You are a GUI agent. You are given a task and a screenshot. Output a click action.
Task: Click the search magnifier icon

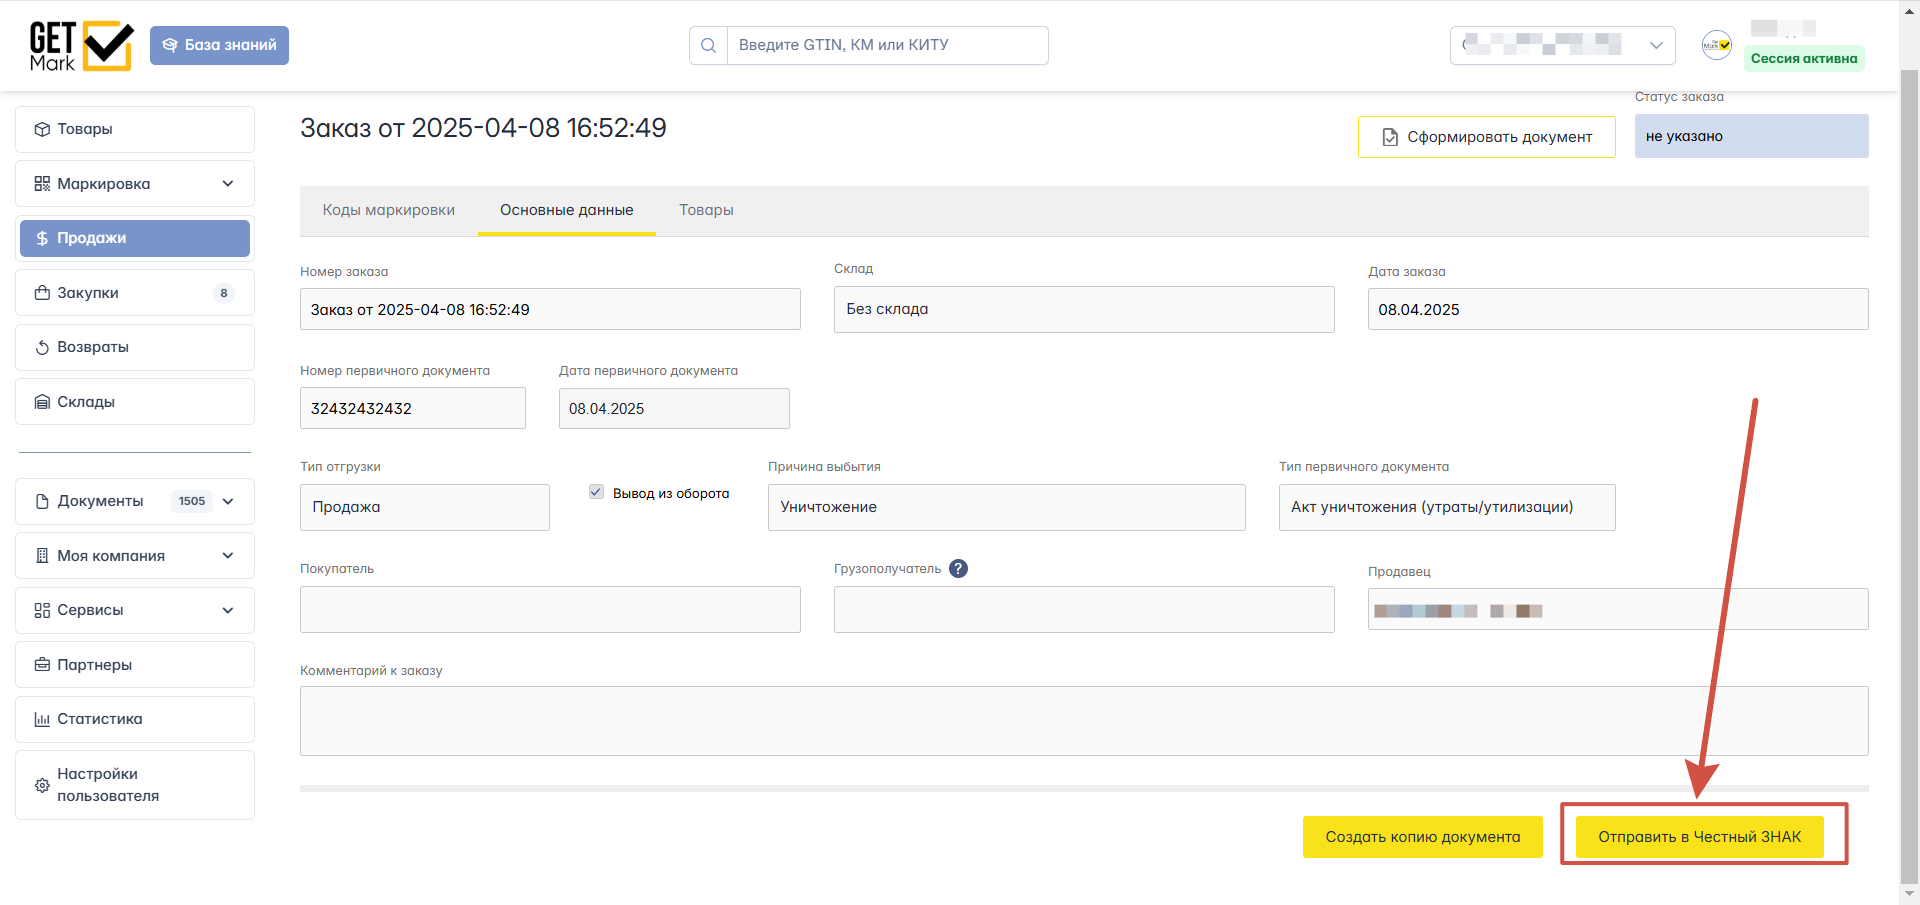[x=708, y=45]
